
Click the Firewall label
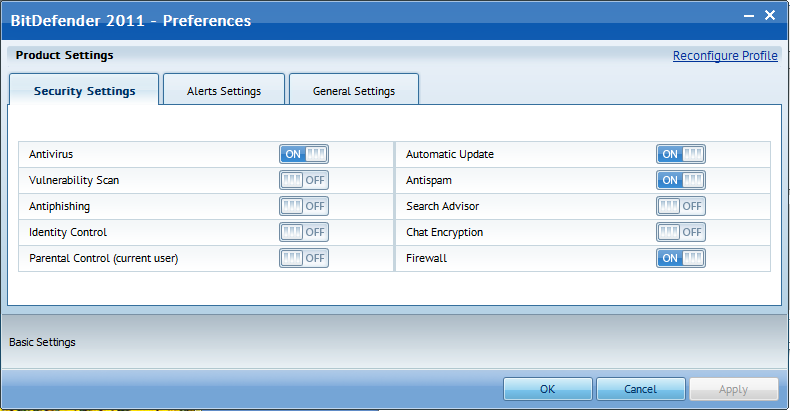point(426,258)
